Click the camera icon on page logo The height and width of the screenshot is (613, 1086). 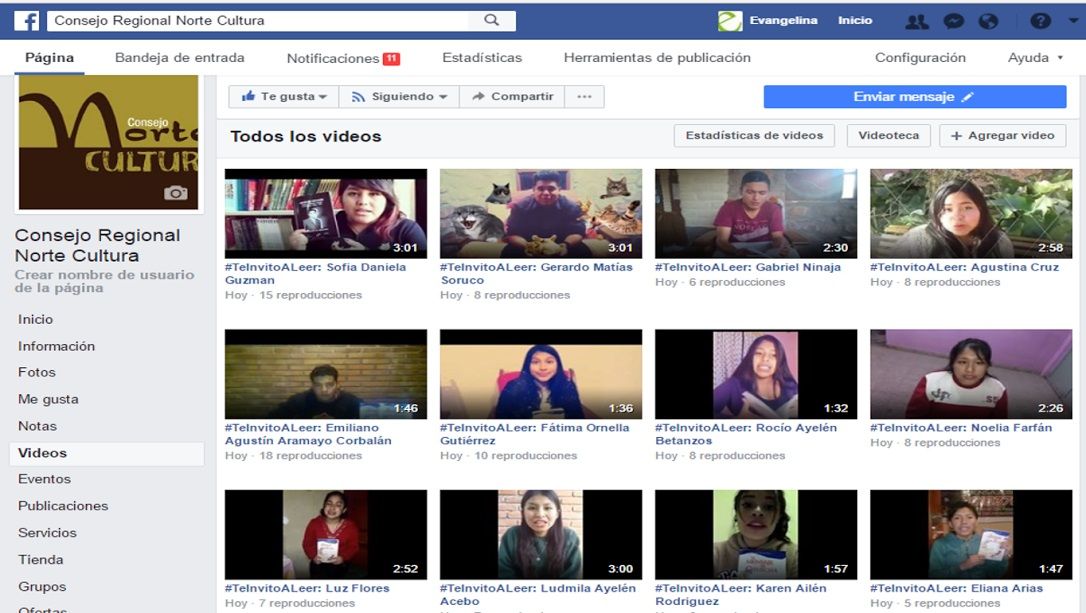[x=176, y=193]
